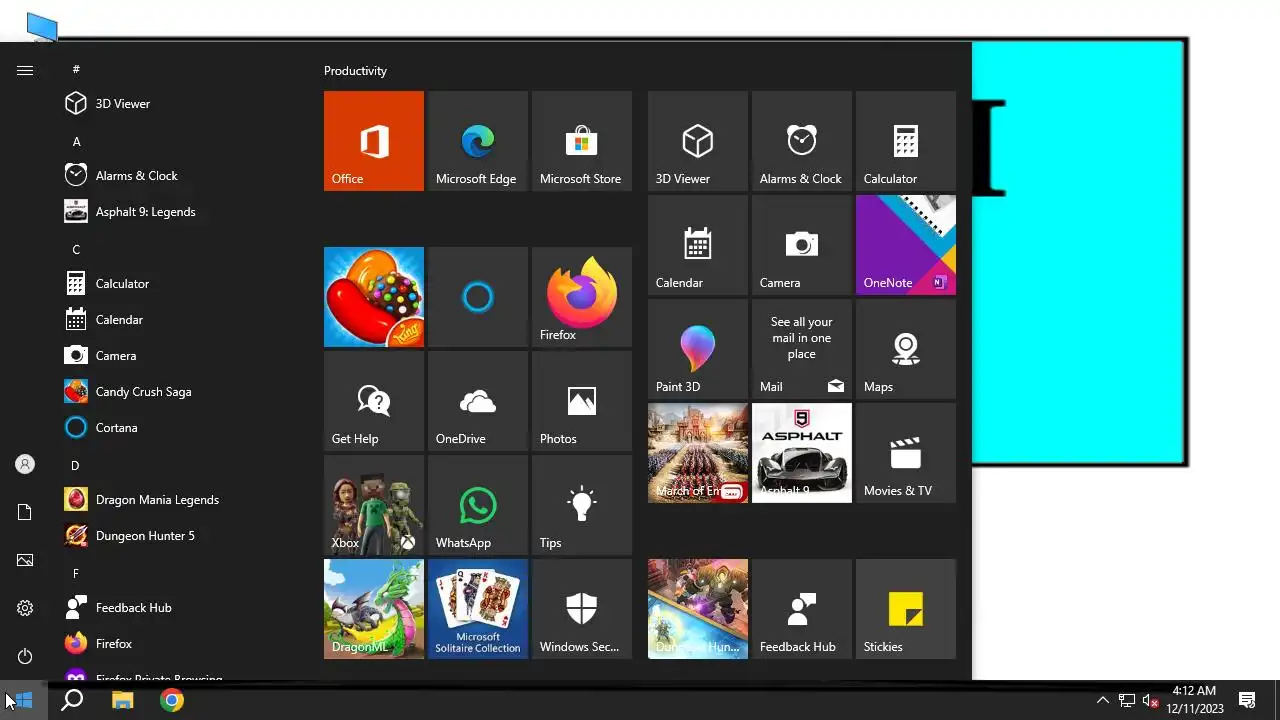Open the Movies & TV tile
1280x720 pixels.
pos(906,453)
